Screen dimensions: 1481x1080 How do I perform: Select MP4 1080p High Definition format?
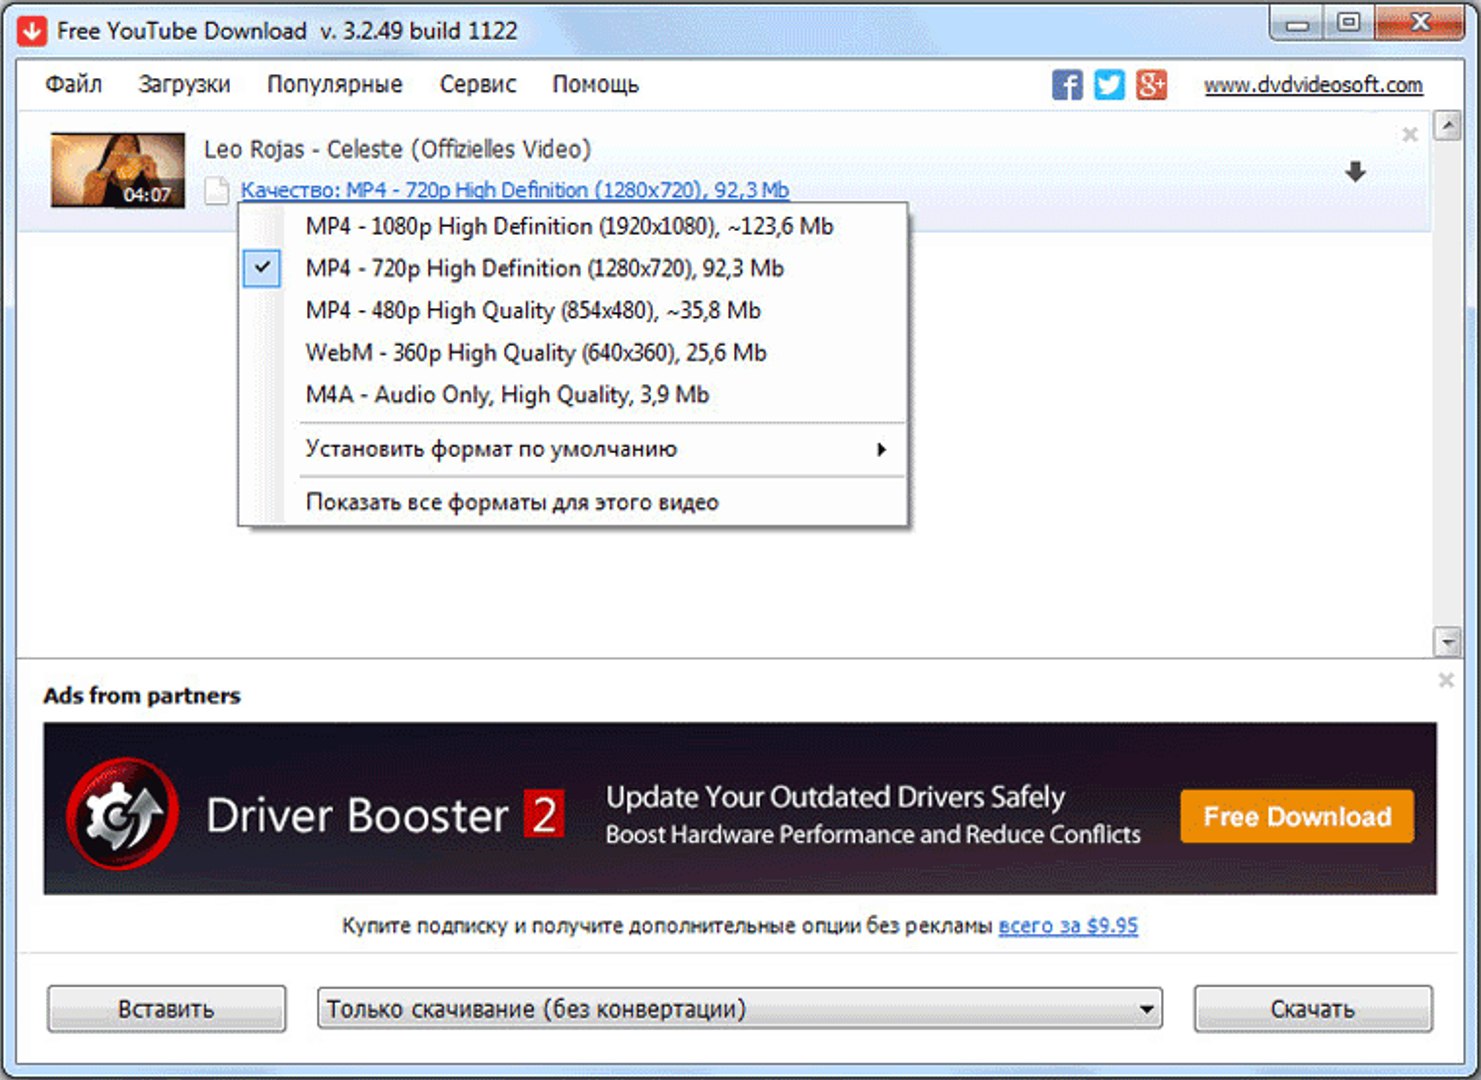coord(573,226)
